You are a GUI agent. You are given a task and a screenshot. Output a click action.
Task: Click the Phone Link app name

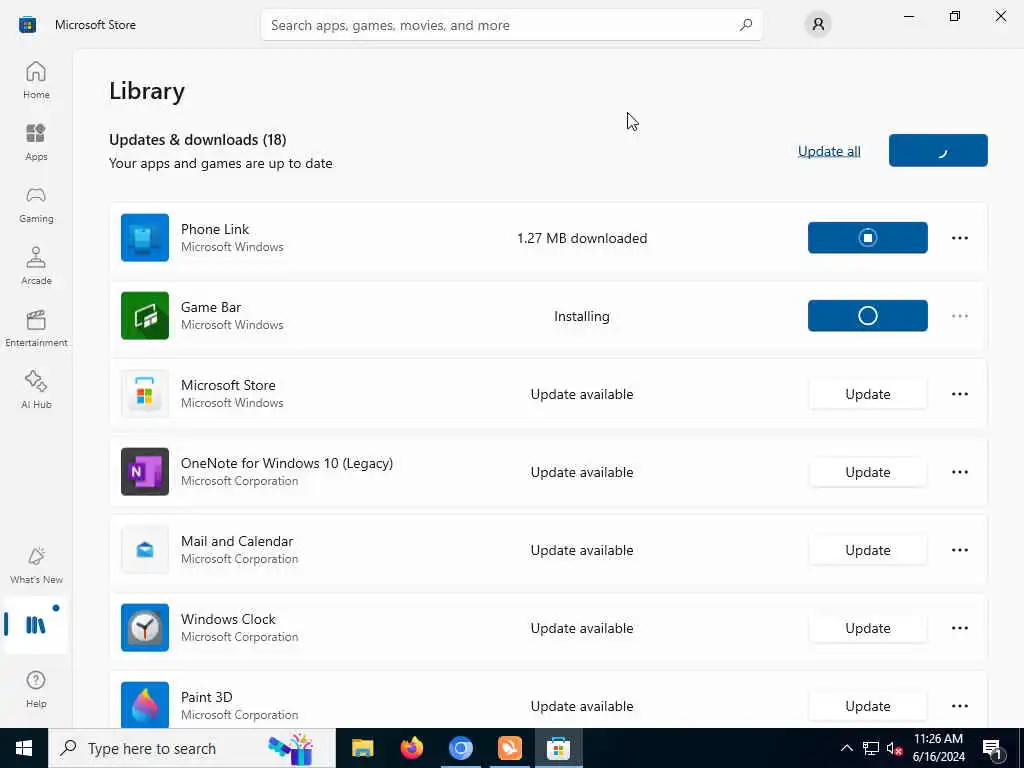tap(215, 229)
